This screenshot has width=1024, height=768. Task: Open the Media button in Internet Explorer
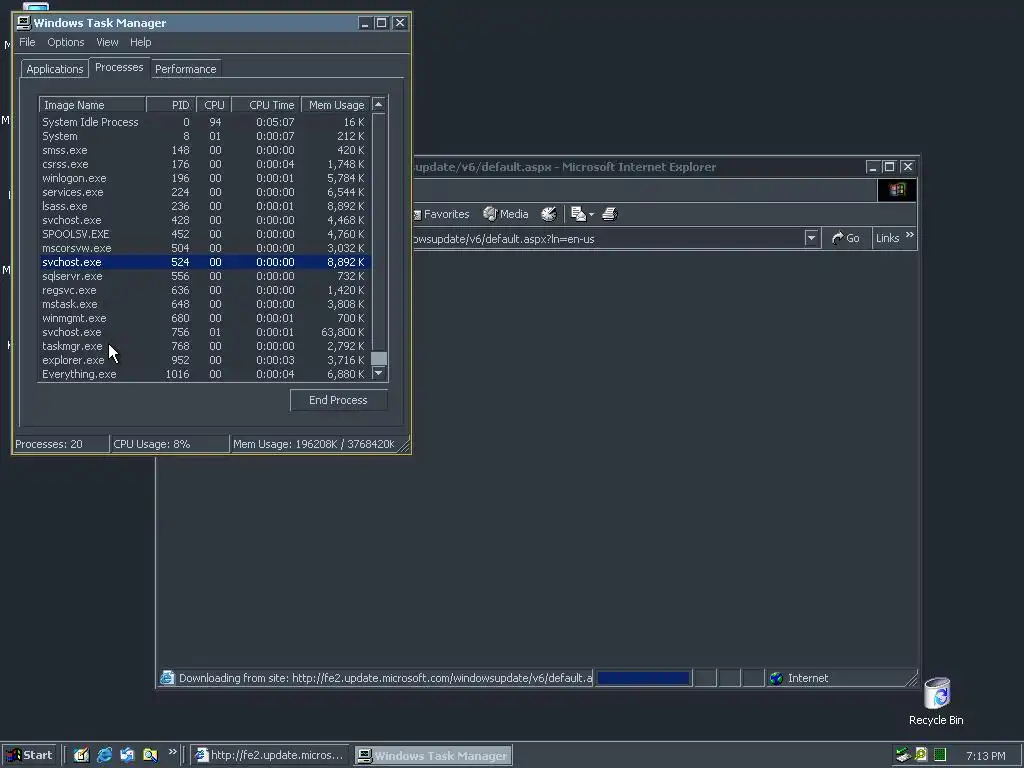point(505,214)
